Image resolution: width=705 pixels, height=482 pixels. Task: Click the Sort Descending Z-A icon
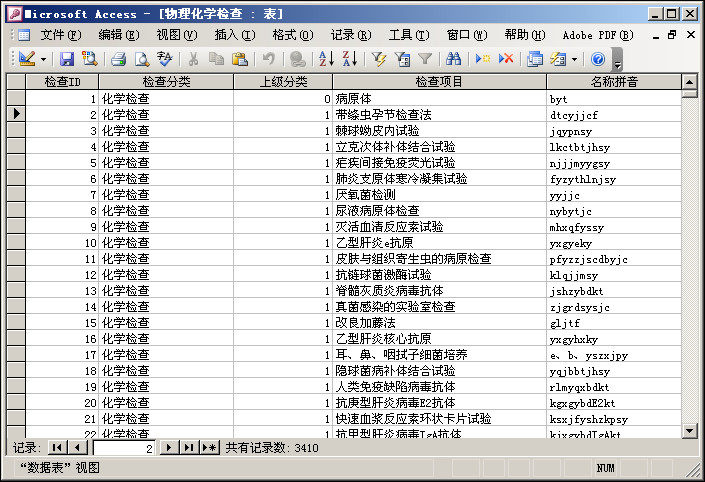(349, 59)
